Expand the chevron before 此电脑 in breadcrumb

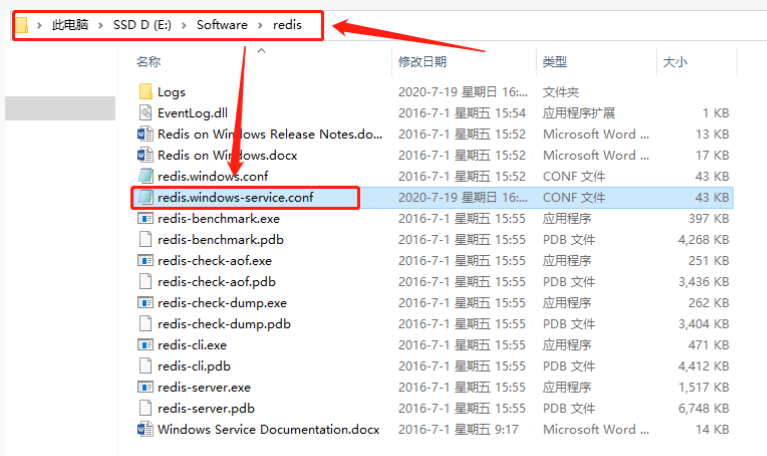coord(39,25)
